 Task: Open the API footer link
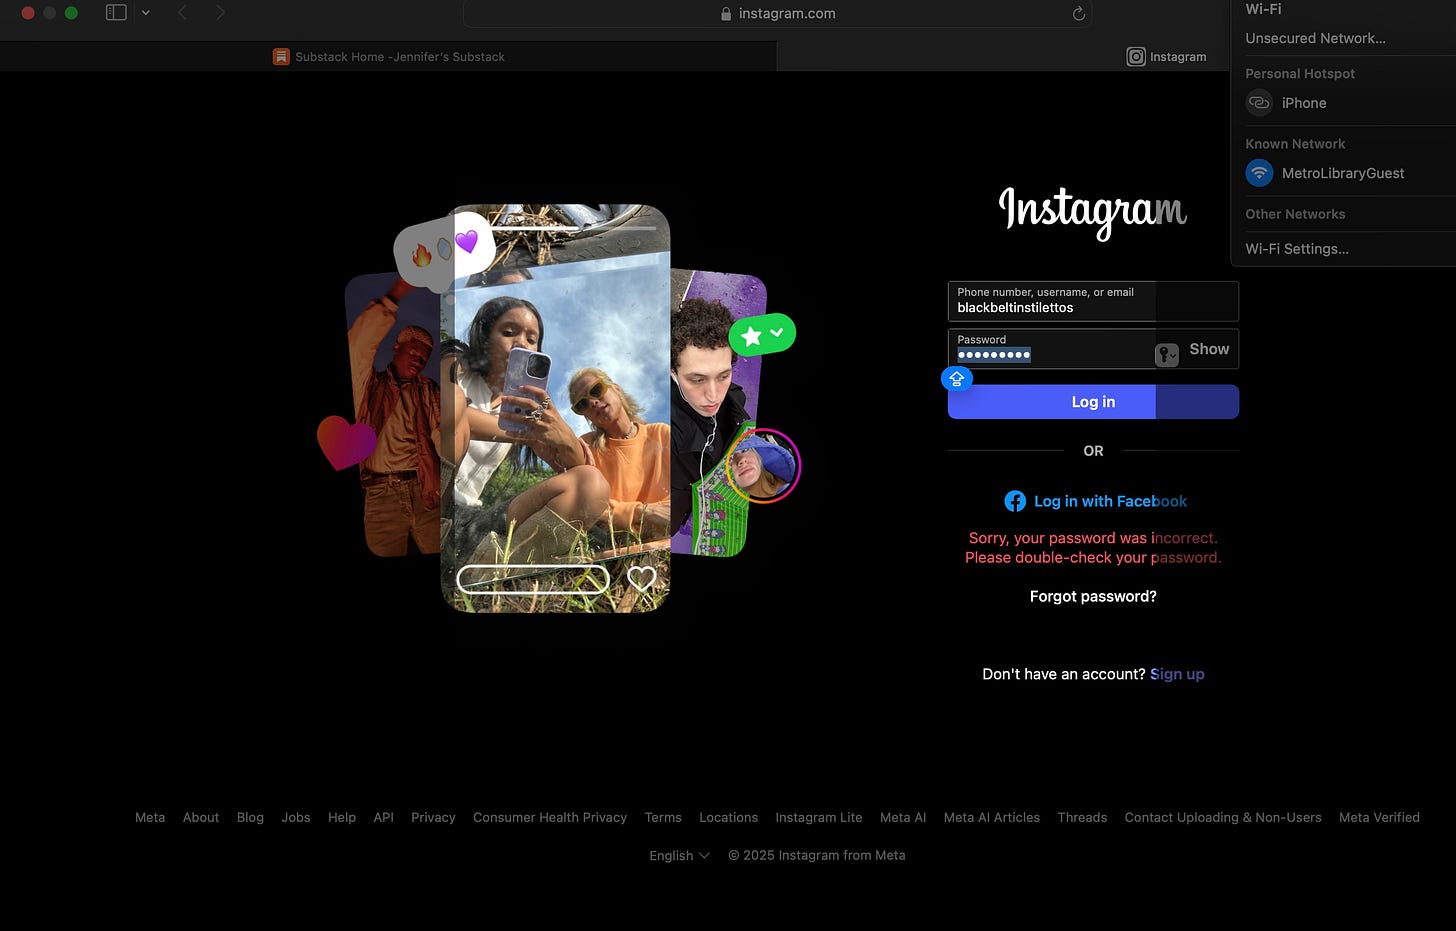pyautogui.click(x=383, y=817)
